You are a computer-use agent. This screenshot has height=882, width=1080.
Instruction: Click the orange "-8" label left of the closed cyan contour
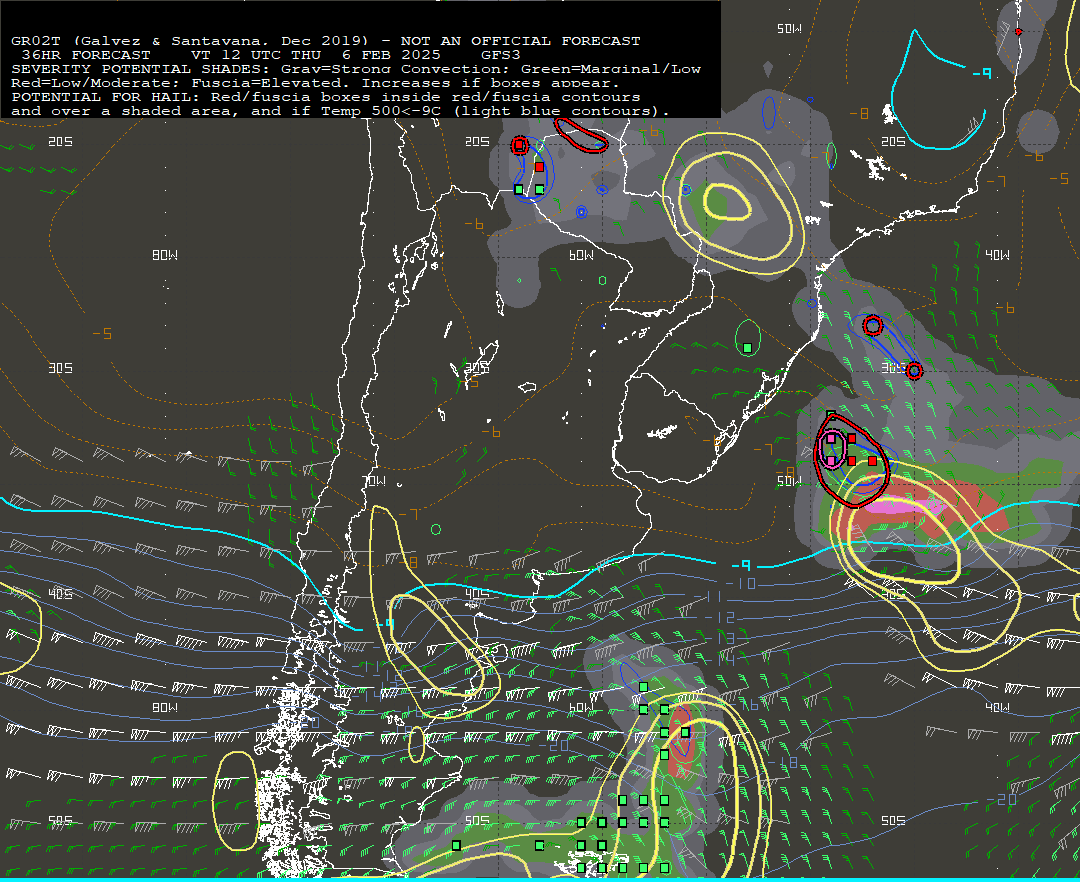pos(858,114)
